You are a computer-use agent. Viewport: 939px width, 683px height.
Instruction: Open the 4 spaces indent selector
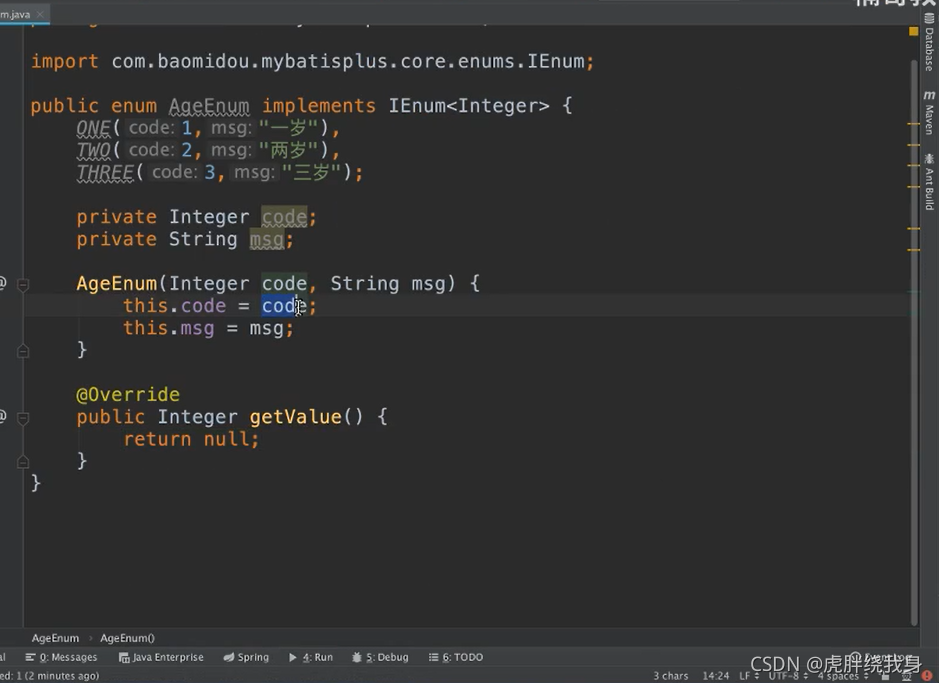coord(843,676)
